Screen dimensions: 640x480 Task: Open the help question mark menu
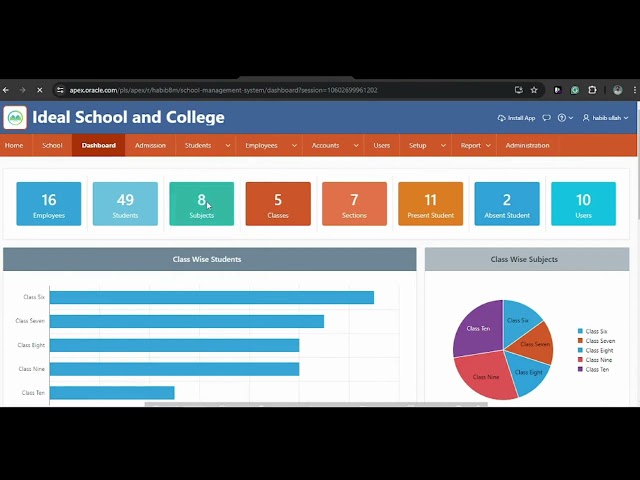point(565,118)
